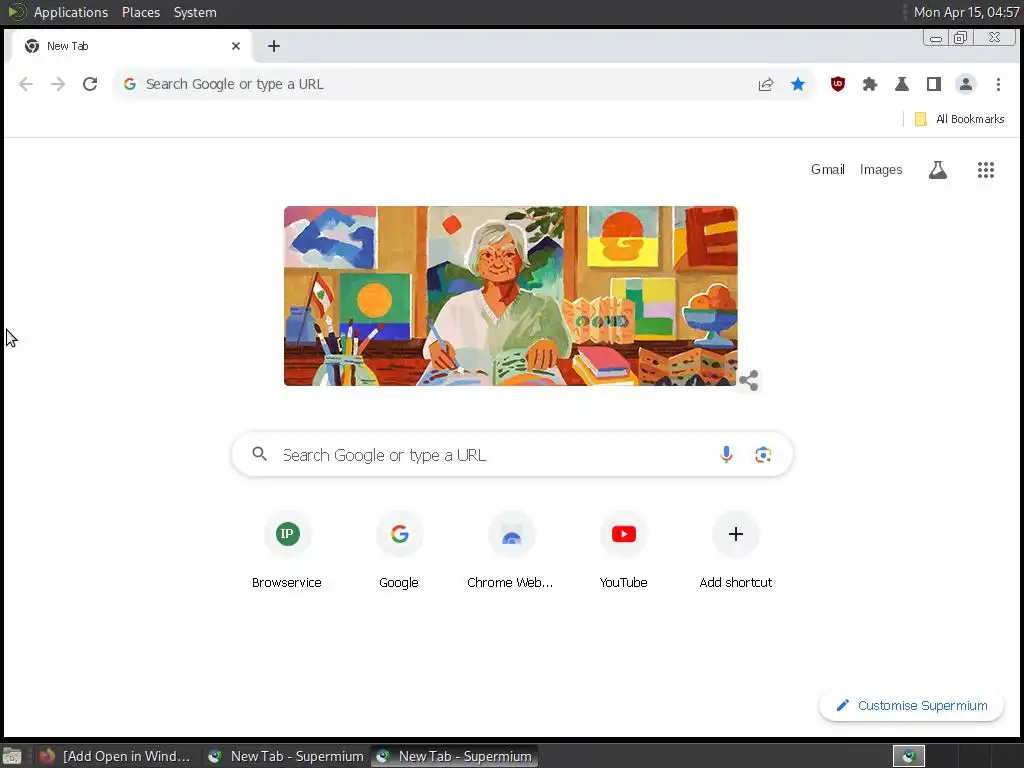Image resolution: width=1024 pixels, height=768 pixels.
Task: Start voice search with microphone
Action: coord(726,455)
